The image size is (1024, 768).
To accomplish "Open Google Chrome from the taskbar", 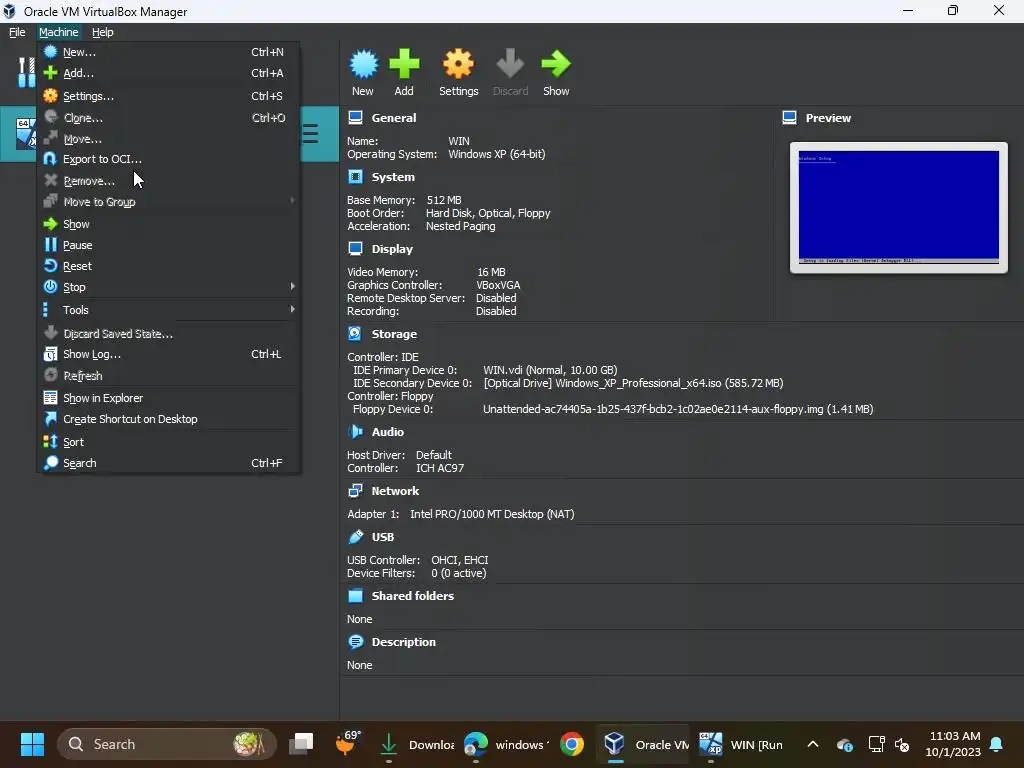I will point(571,744).
